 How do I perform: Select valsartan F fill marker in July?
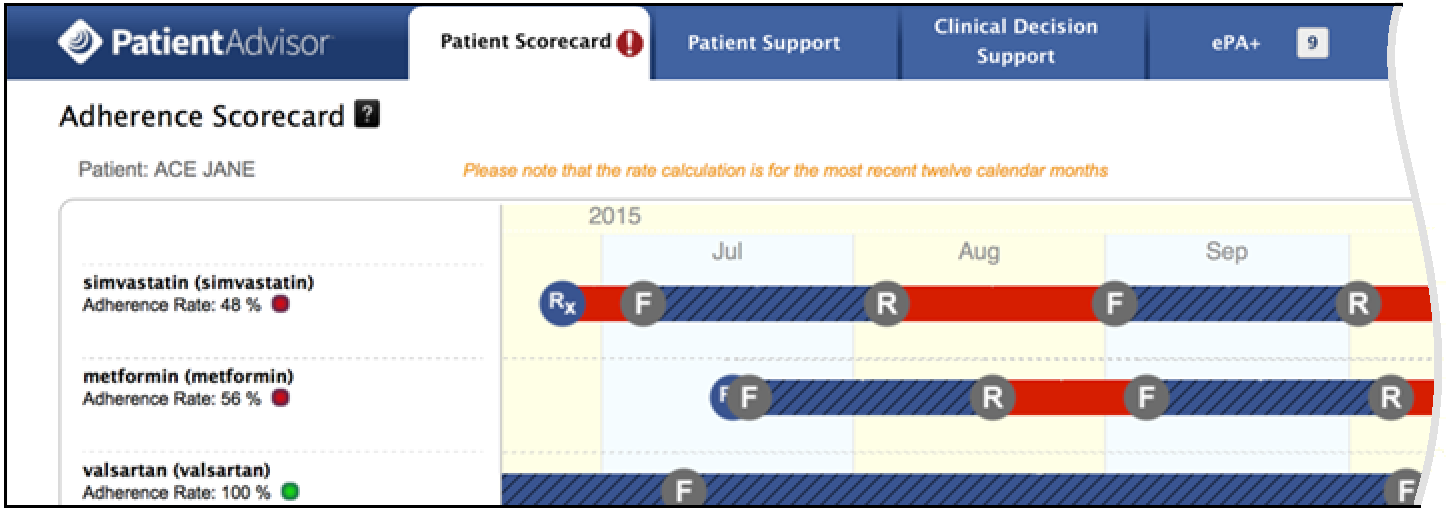(x=684, y=490)
